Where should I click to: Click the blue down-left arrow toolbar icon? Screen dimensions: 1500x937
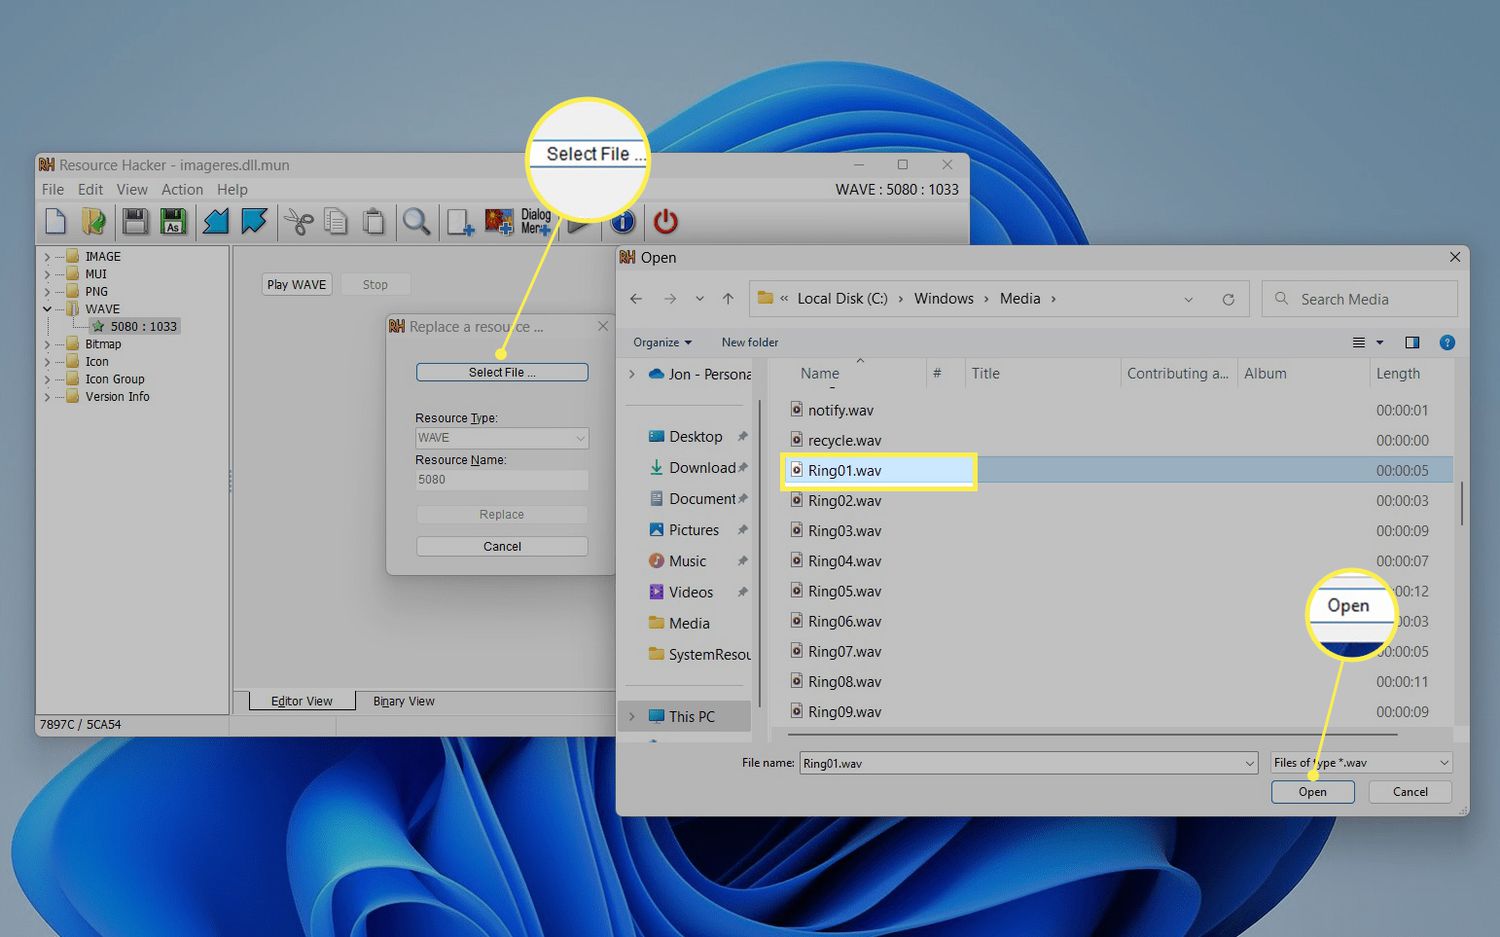point(216,221)
